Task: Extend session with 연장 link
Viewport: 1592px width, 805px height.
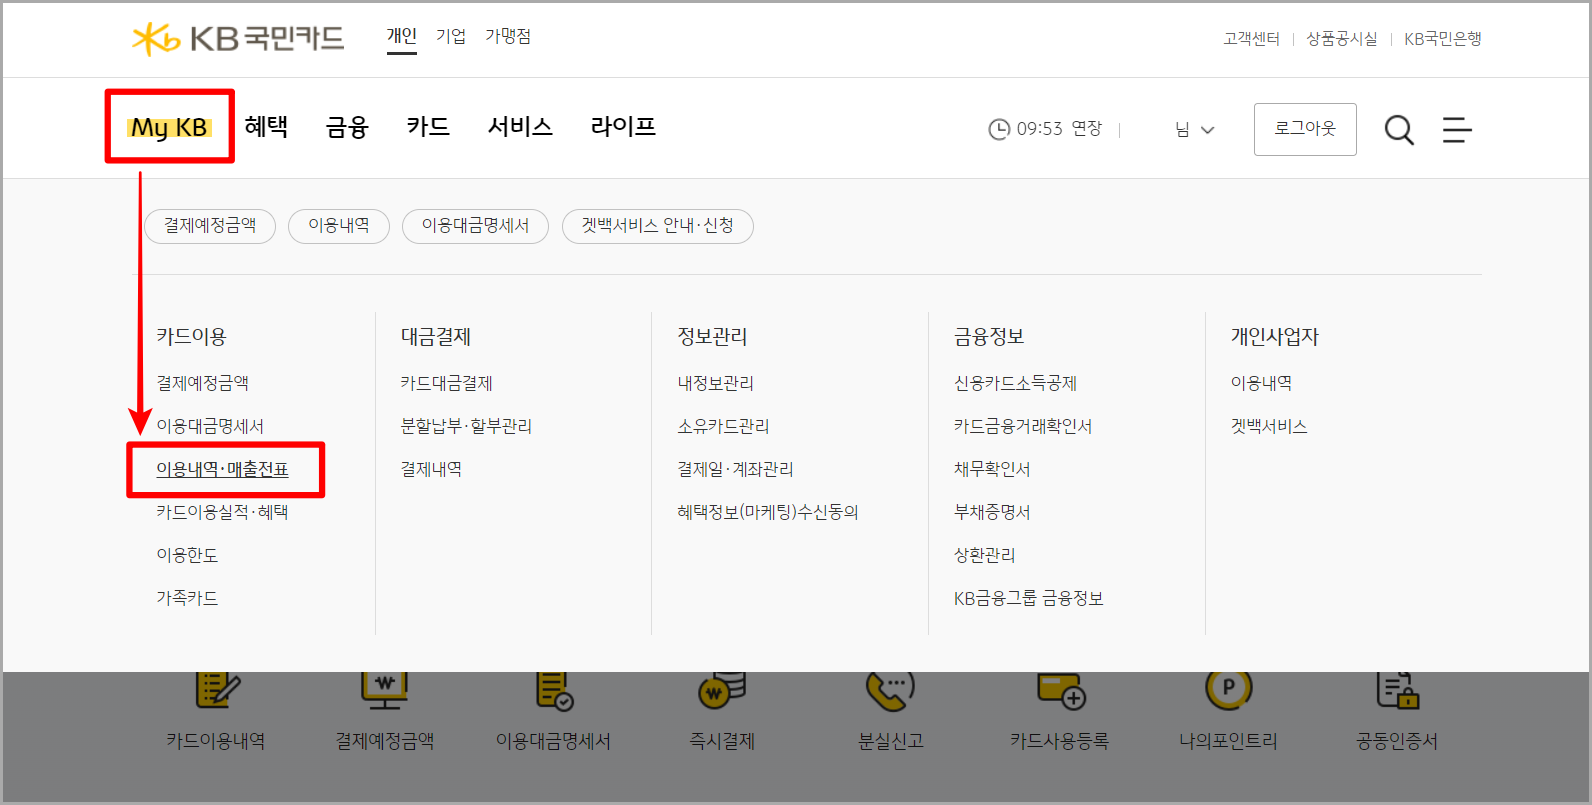Action: 1086,128
